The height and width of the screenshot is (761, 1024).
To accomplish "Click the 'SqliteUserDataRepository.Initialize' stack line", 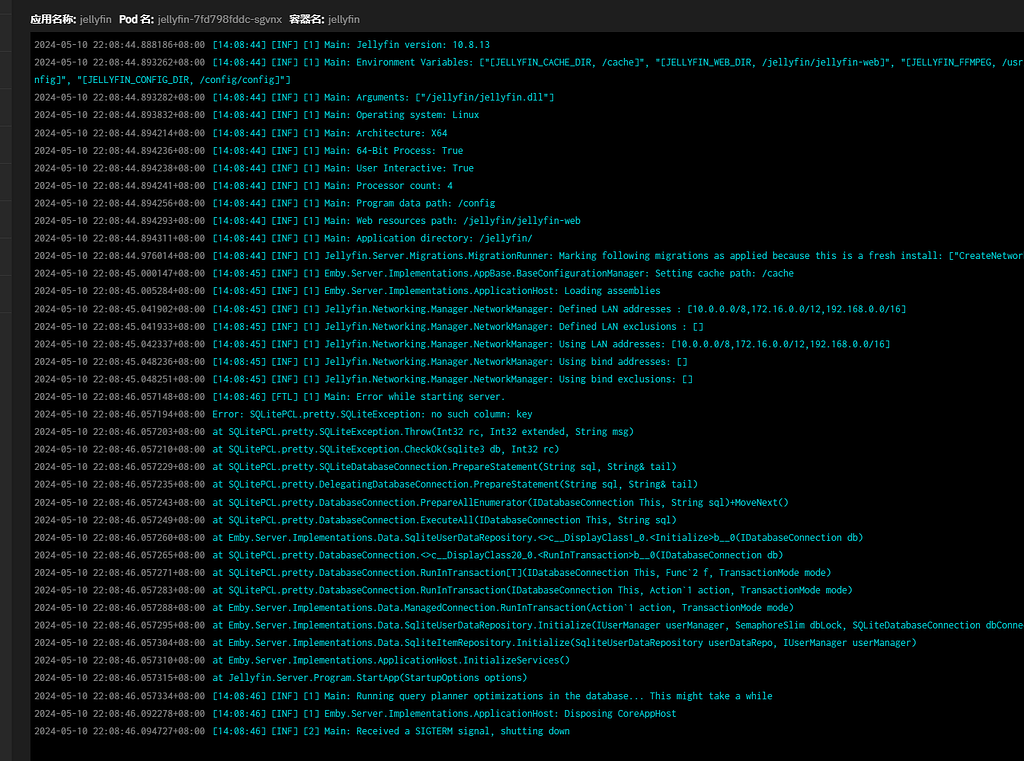I will tap(529, 626).
